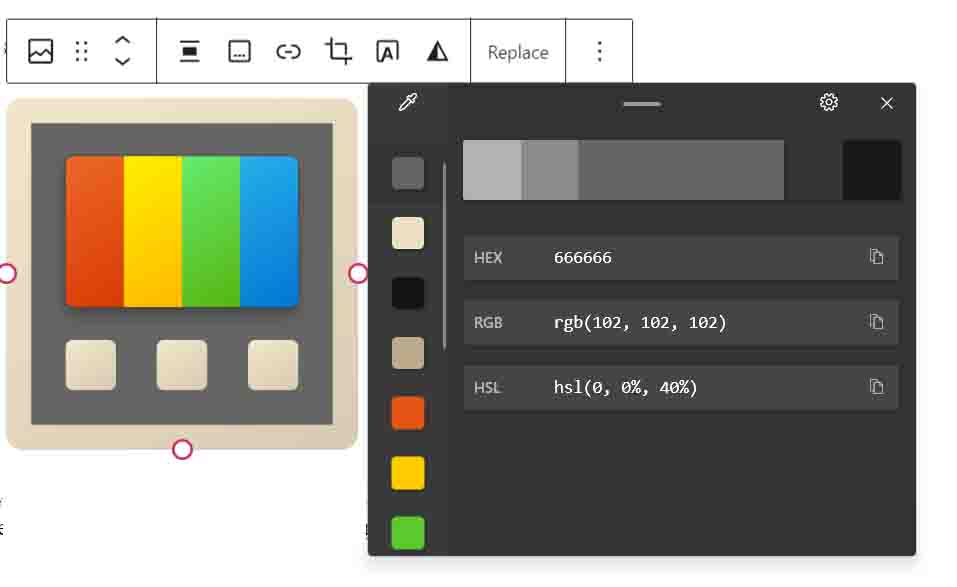Copy the HSL color value
The height and width of the screenshot is (587, 957).
pyautogui.click(x=877, y=387)
